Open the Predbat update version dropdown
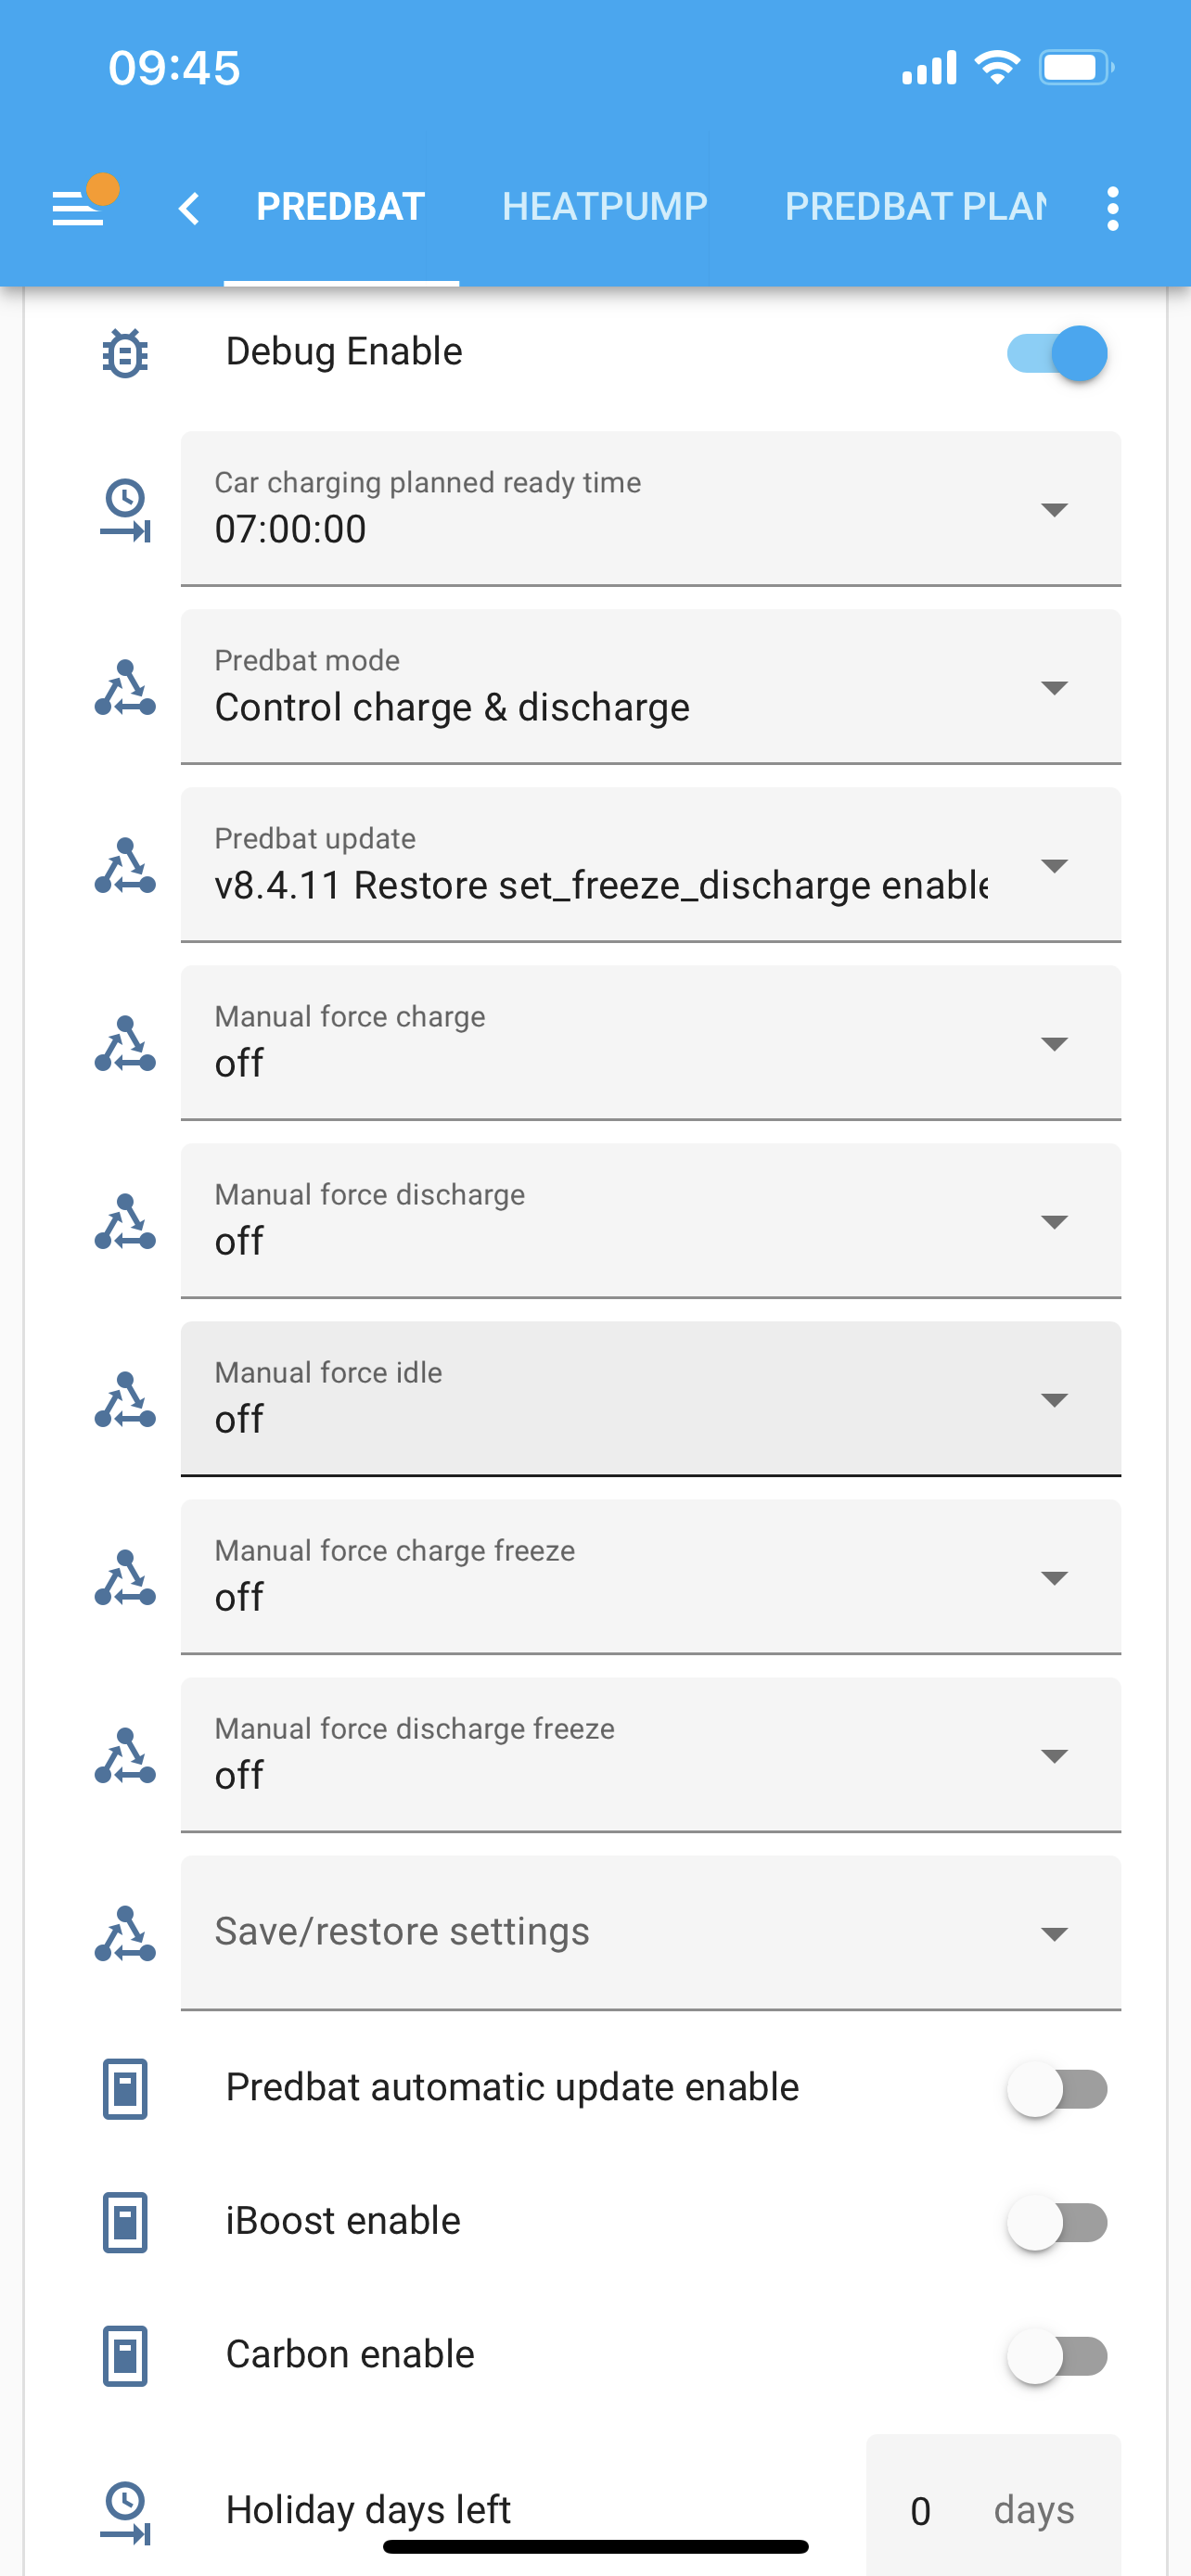The width and height of the screenshot is (1191, 2576). pyautogui.click(x=650, y=865)
